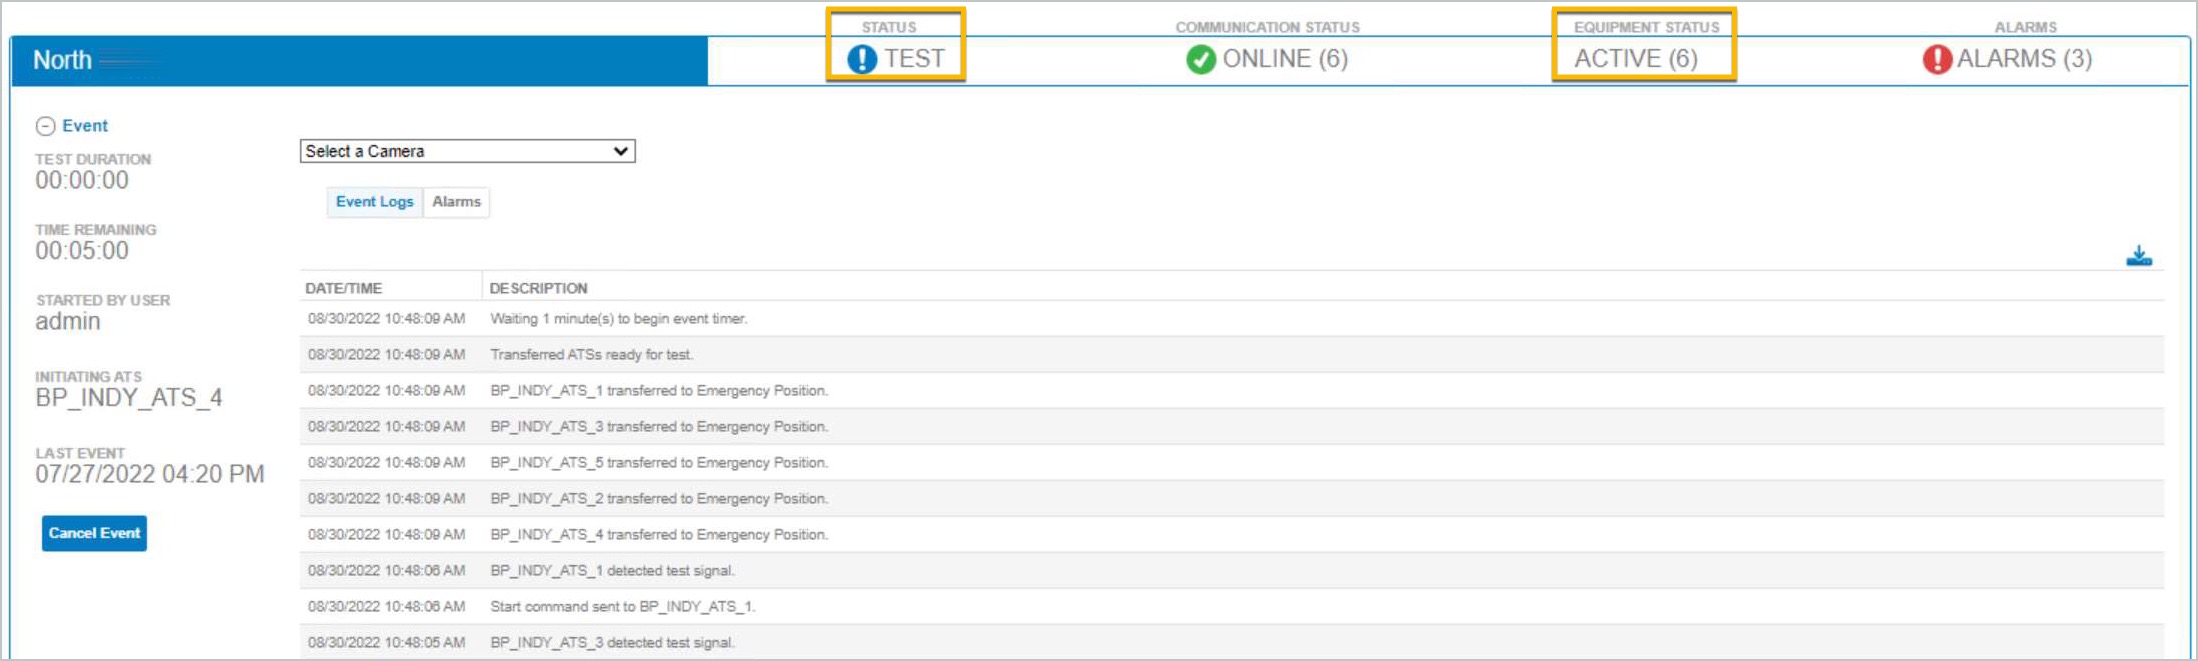The height and width of the screenshot is (661, 2198).
Task: Select the 'Transferred ATSs ready for test' row
Action: click(x=1232, y=355)
